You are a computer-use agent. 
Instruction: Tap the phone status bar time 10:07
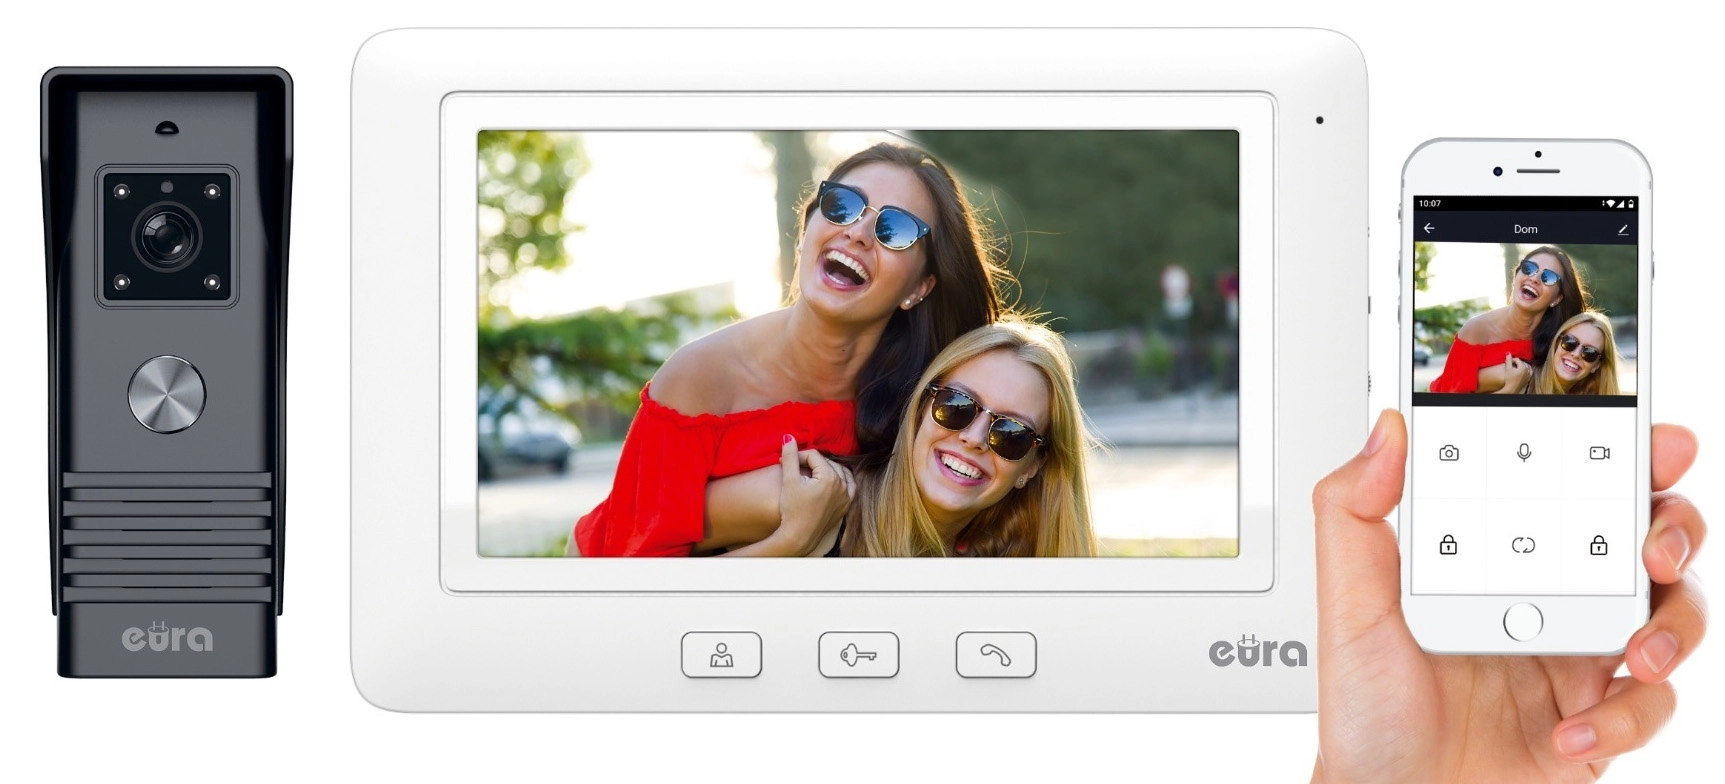(1430, 204)
